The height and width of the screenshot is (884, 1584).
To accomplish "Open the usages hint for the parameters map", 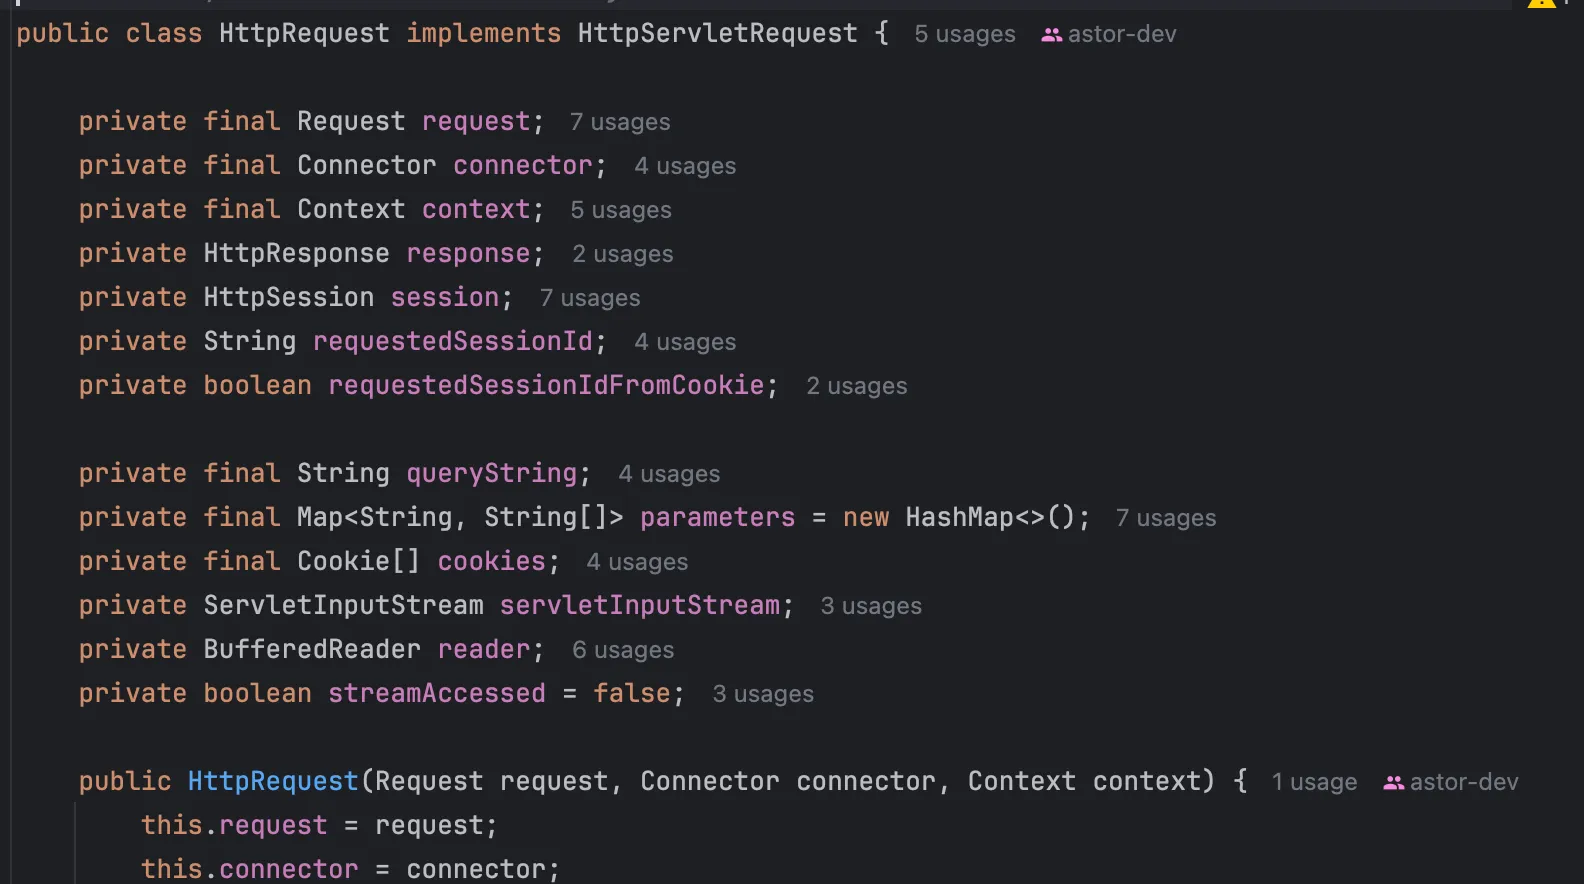I will pos(1165,519).
